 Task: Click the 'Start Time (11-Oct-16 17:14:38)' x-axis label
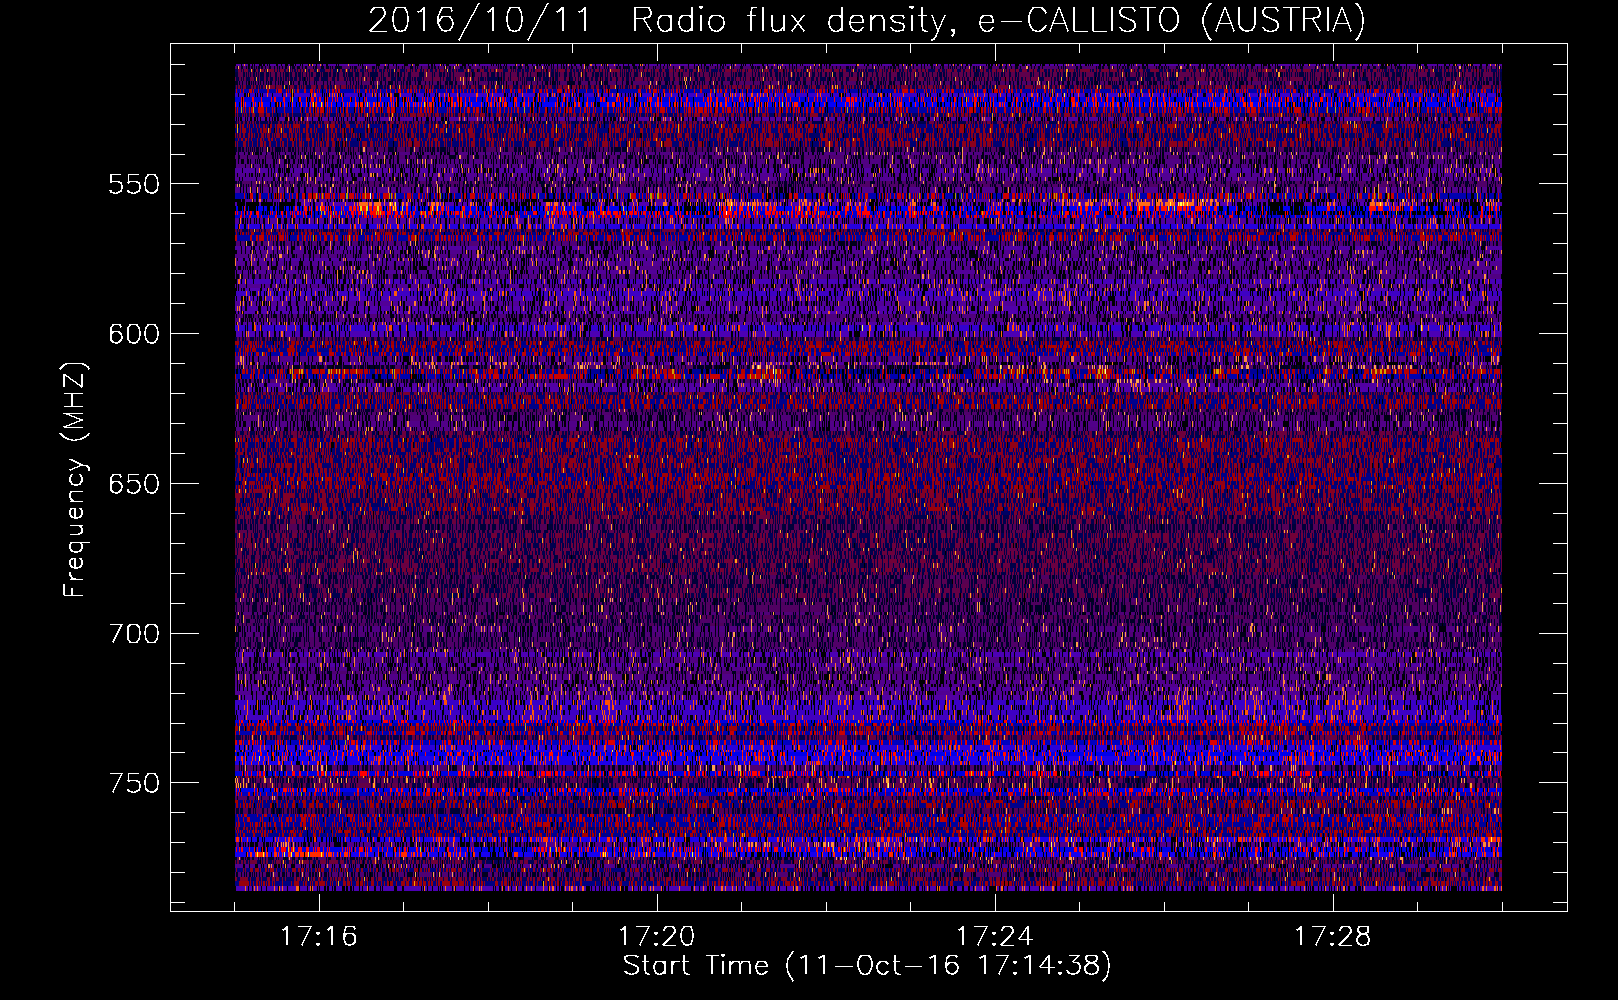pyautogui.click(x=867, y=966)
